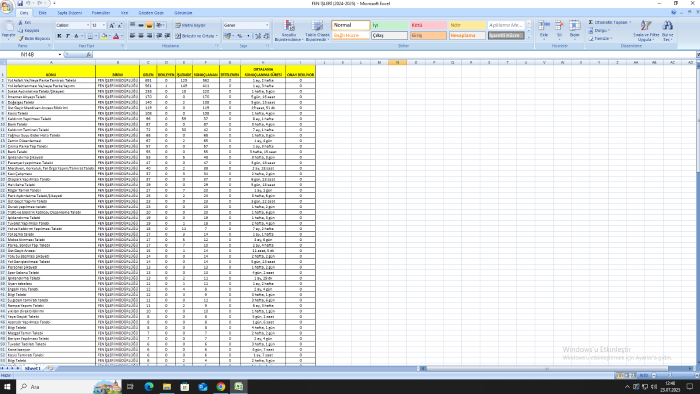Decrease indent in alignment group
This screenshot has width=700, height=394.
point(159,36)
